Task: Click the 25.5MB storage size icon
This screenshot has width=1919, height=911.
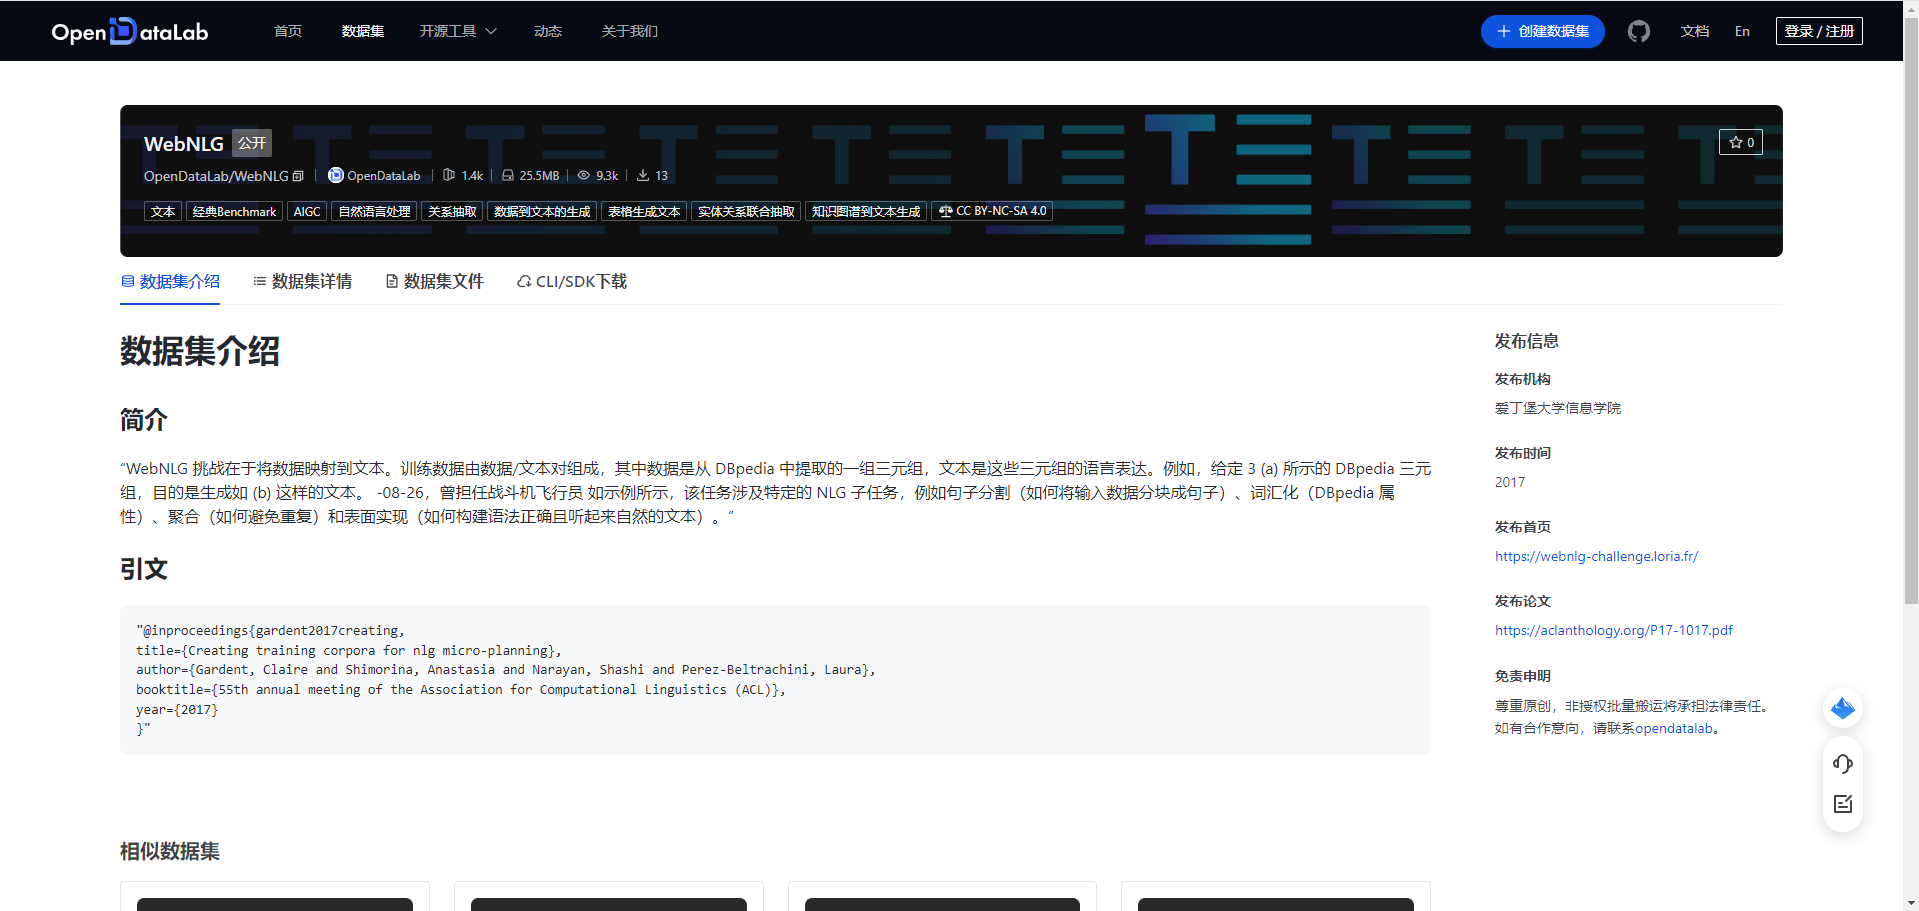Action: [508, 175]
